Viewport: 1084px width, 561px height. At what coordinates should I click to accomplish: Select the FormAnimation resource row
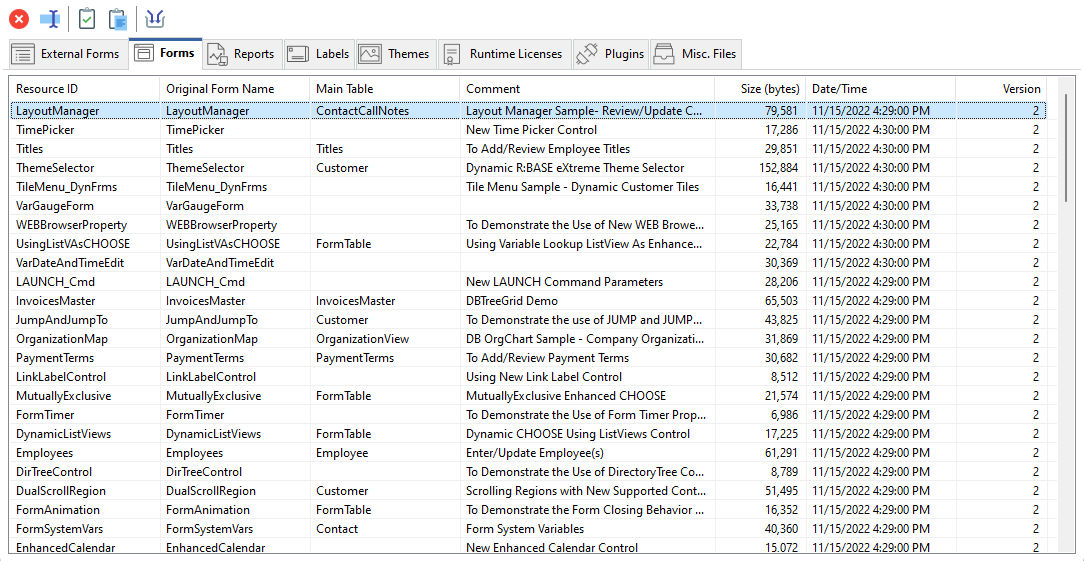point(528,510)
